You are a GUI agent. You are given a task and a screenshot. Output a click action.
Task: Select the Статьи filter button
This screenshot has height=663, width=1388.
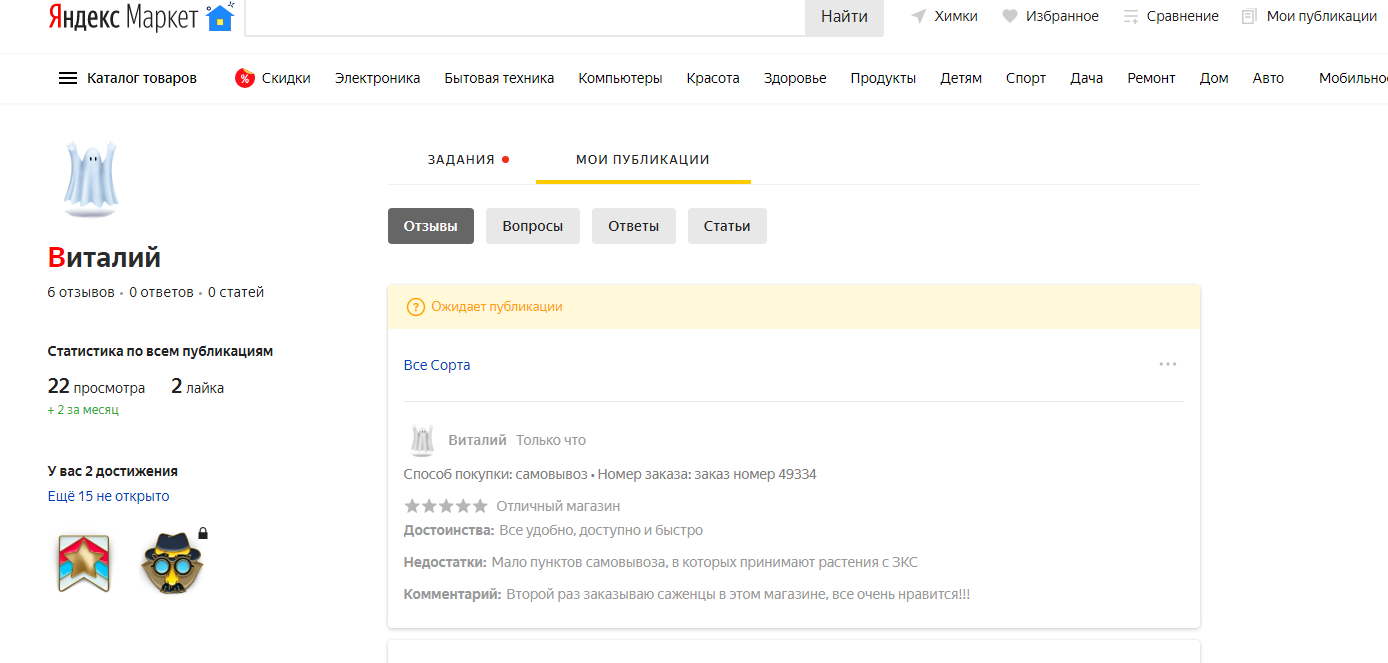click(727, 226)
